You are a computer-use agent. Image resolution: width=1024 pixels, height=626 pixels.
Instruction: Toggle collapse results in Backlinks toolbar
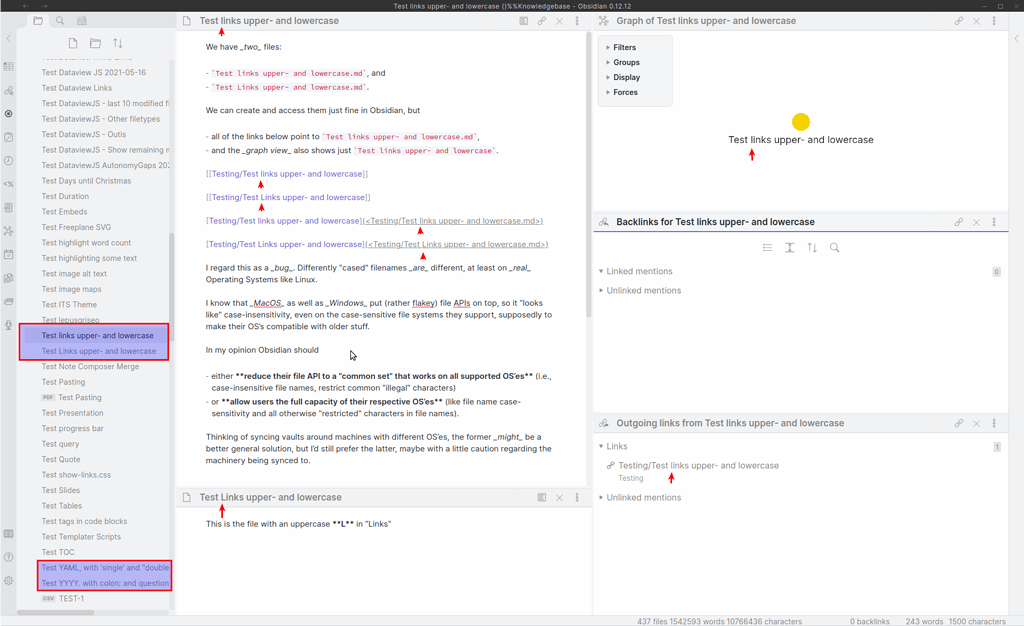767,248
